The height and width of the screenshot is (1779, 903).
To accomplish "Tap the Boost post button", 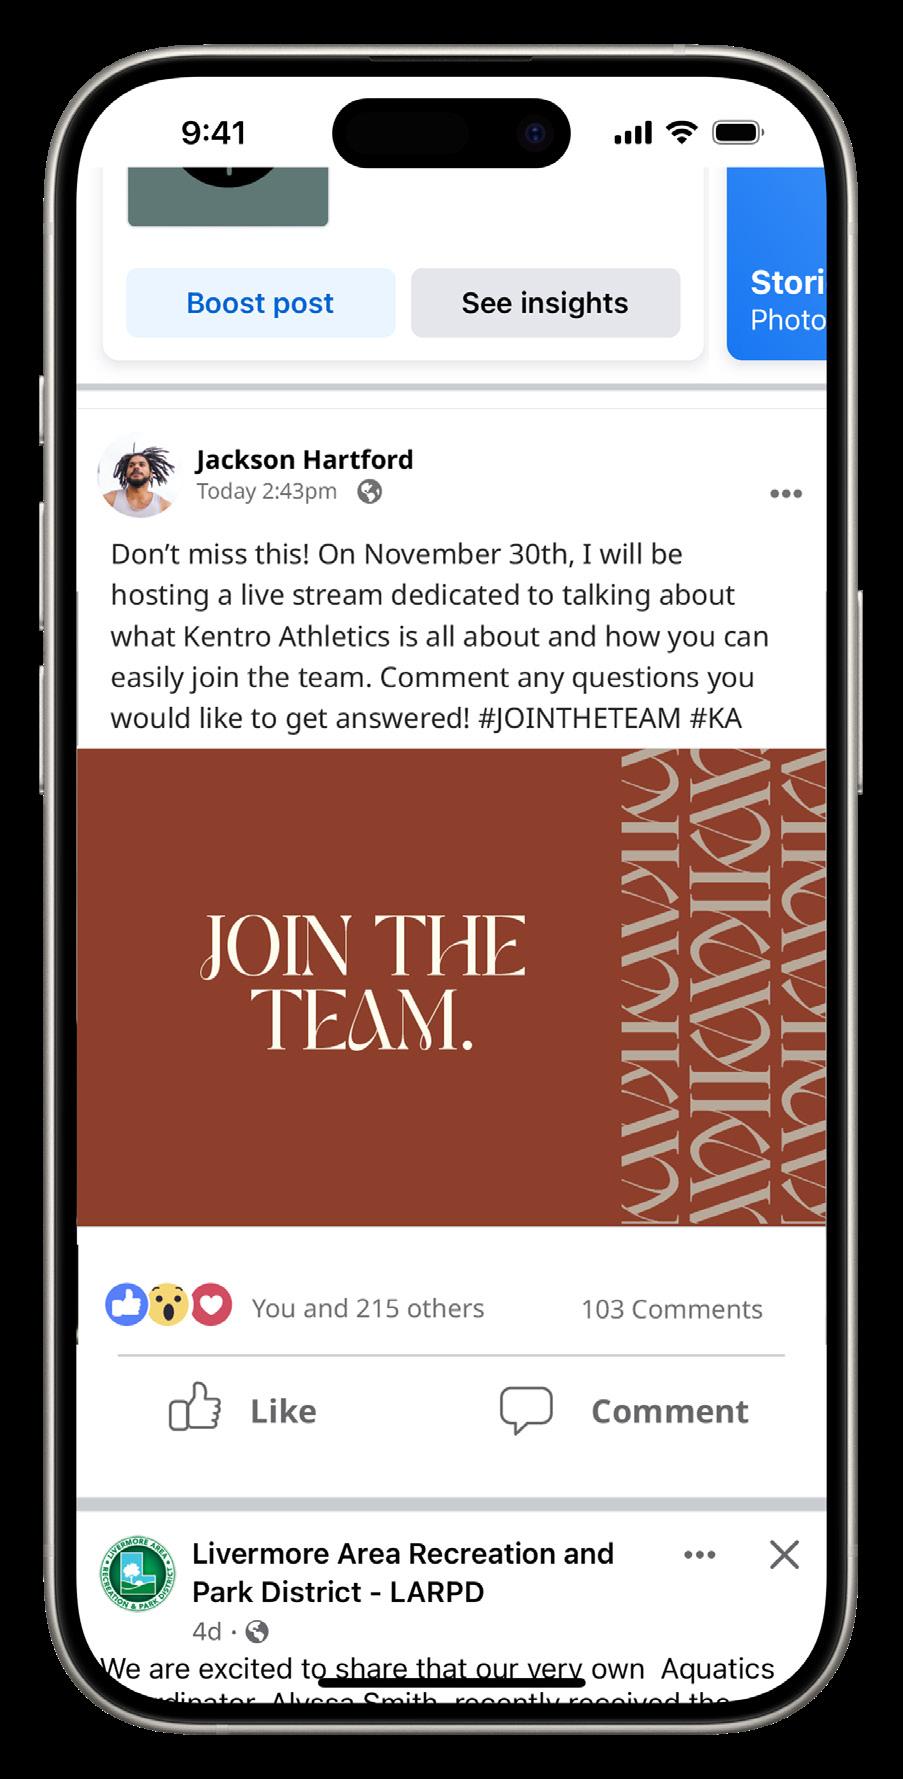I will (260, 303).
